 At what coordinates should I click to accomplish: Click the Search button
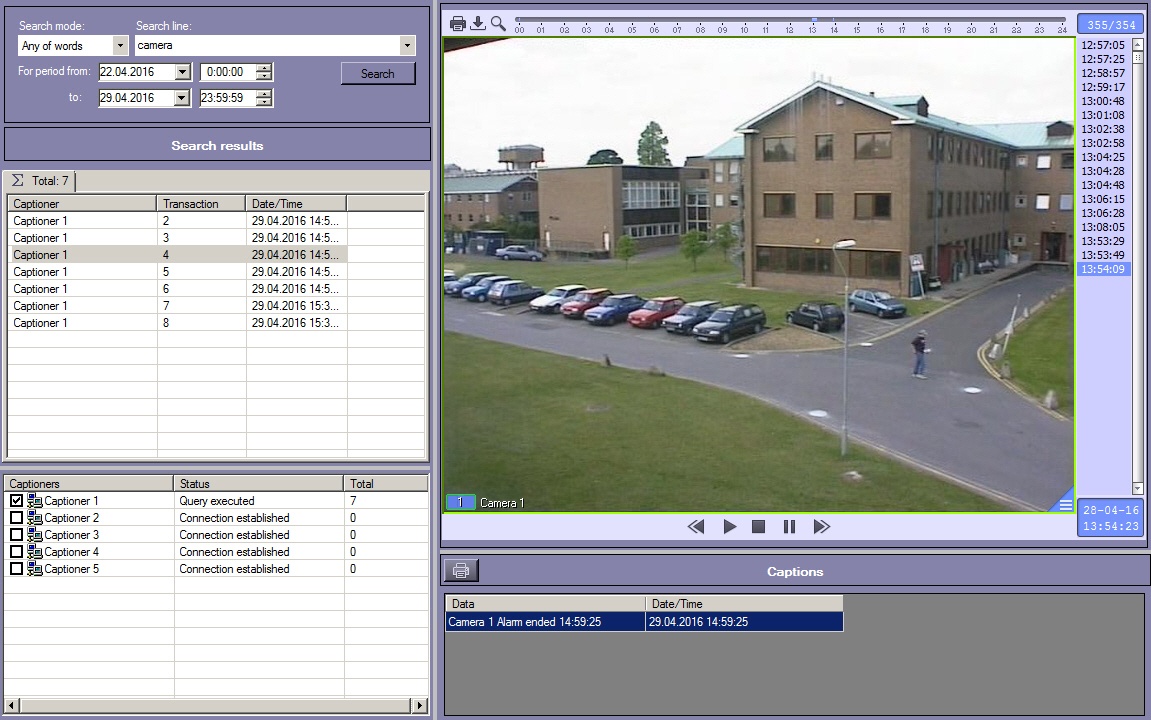[x=377, y=74]
